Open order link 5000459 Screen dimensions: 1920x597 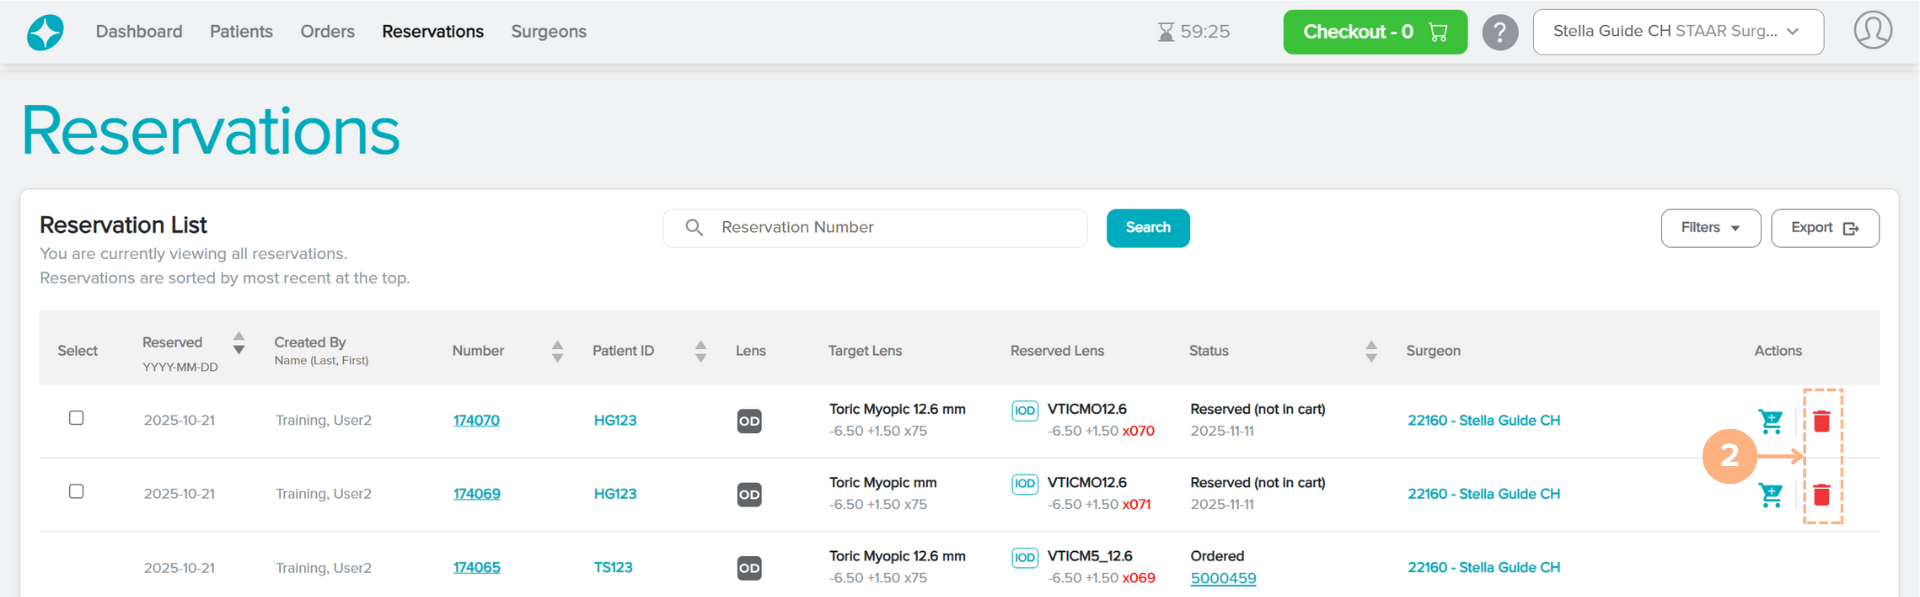pos(1223,579)
